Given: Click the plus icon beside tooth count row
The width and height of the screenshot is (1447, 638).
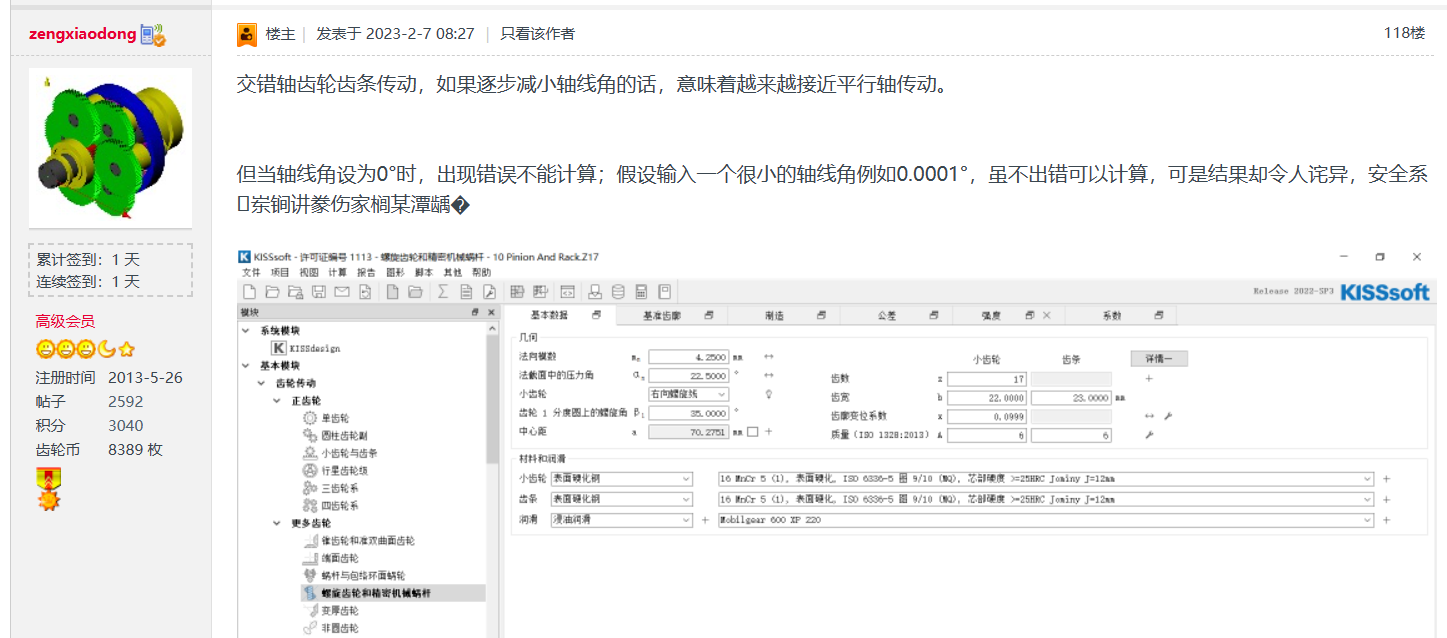Looking at the screenshot, I should coord(1149,379).
